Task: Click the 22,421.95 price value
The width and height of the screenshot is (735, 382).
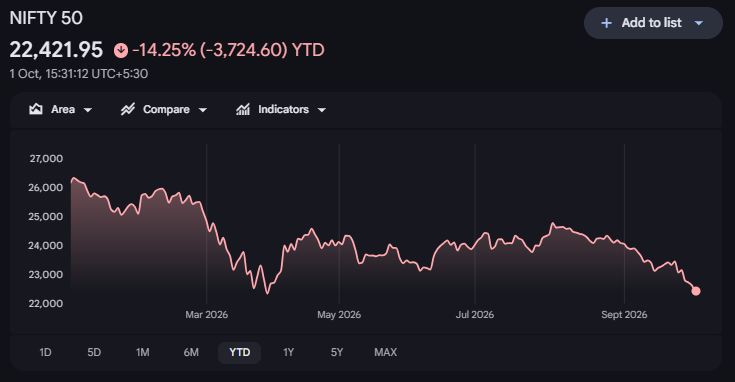Action: click(x=56, y=50)
